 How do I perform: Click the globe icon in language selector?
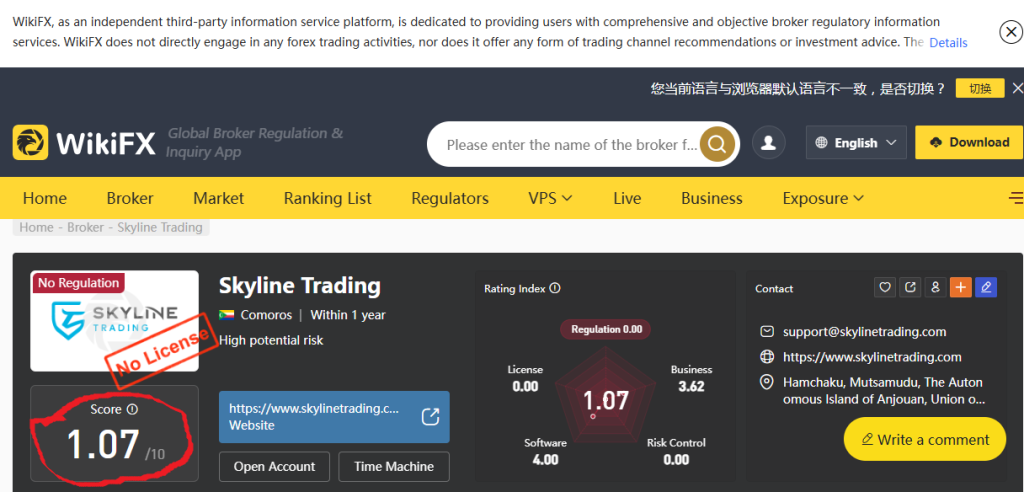coord(822,142)
